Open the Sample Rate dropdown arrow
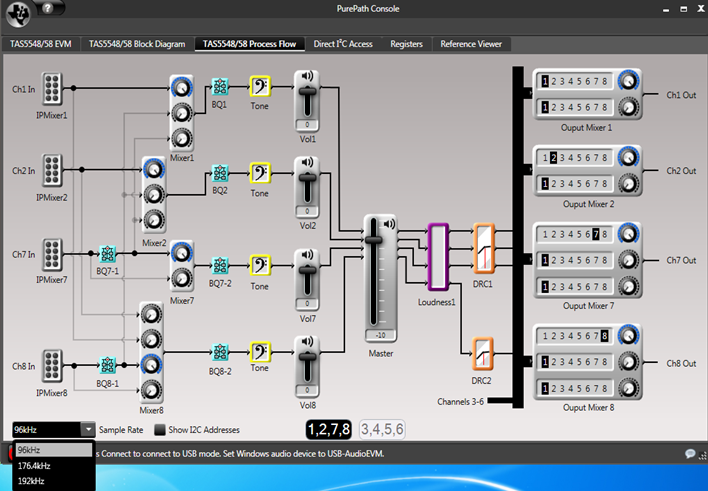Image resolution: width=708 pixels, height=491 pixels. [88, 430]
